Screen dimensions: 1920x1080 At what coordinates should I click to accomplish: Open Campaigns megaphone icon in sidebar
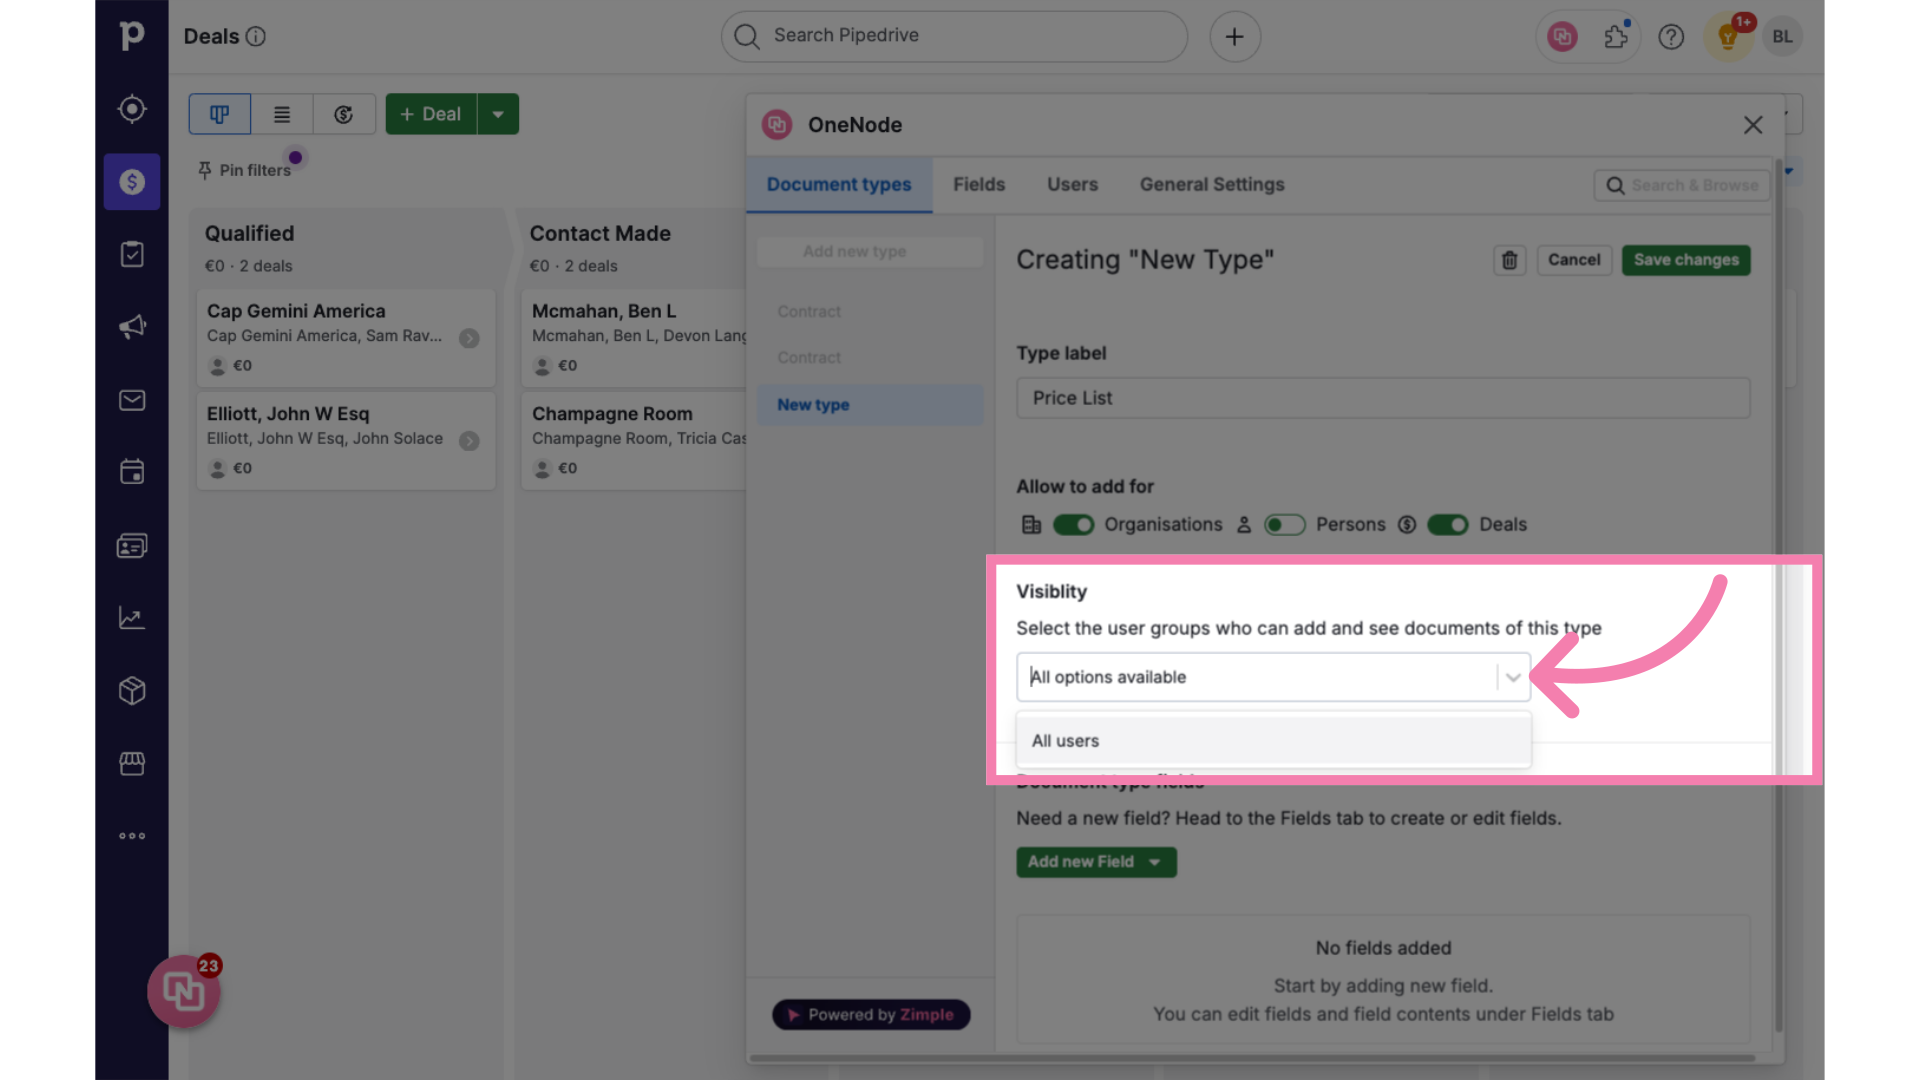click(132, 327)
